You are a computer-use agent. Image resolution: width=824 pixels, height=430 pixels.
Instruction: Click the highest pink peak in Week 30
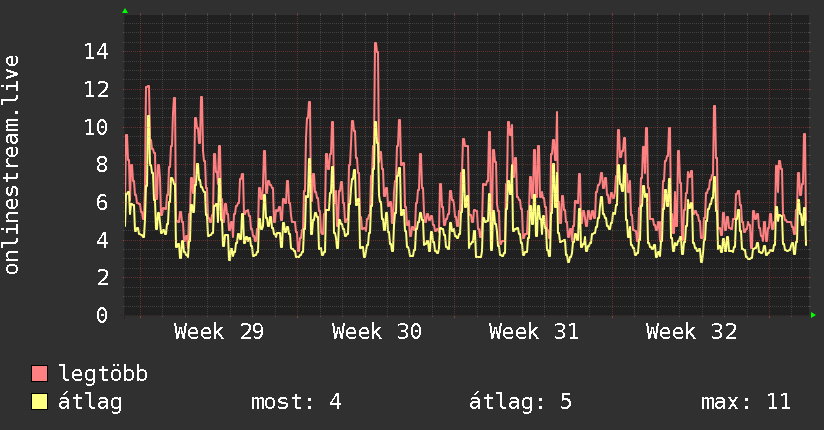point(376,44)
